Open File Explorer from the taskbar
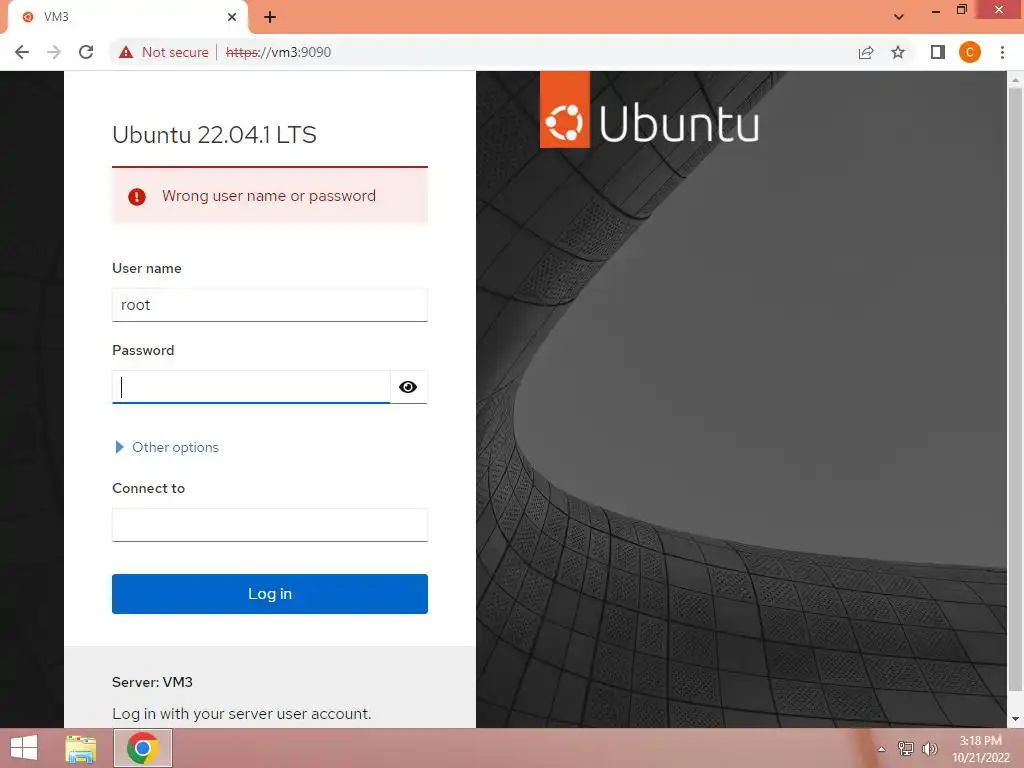1024x768 pixels. (x=81, y=748)
